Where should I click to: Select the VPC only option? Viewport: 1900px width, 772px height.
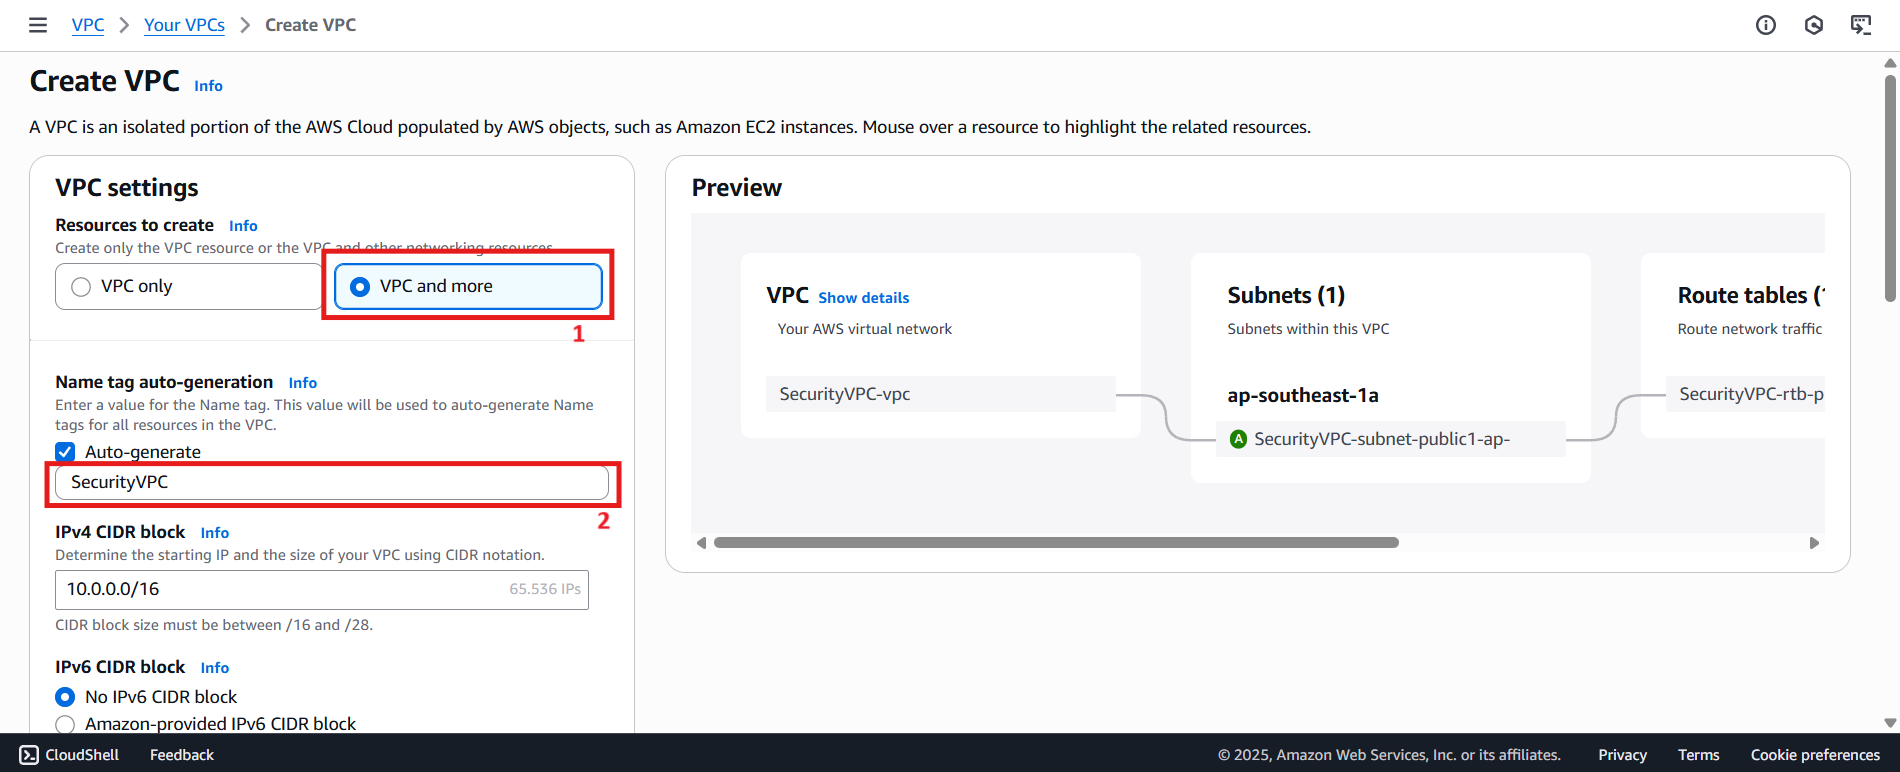pos(188,286)
